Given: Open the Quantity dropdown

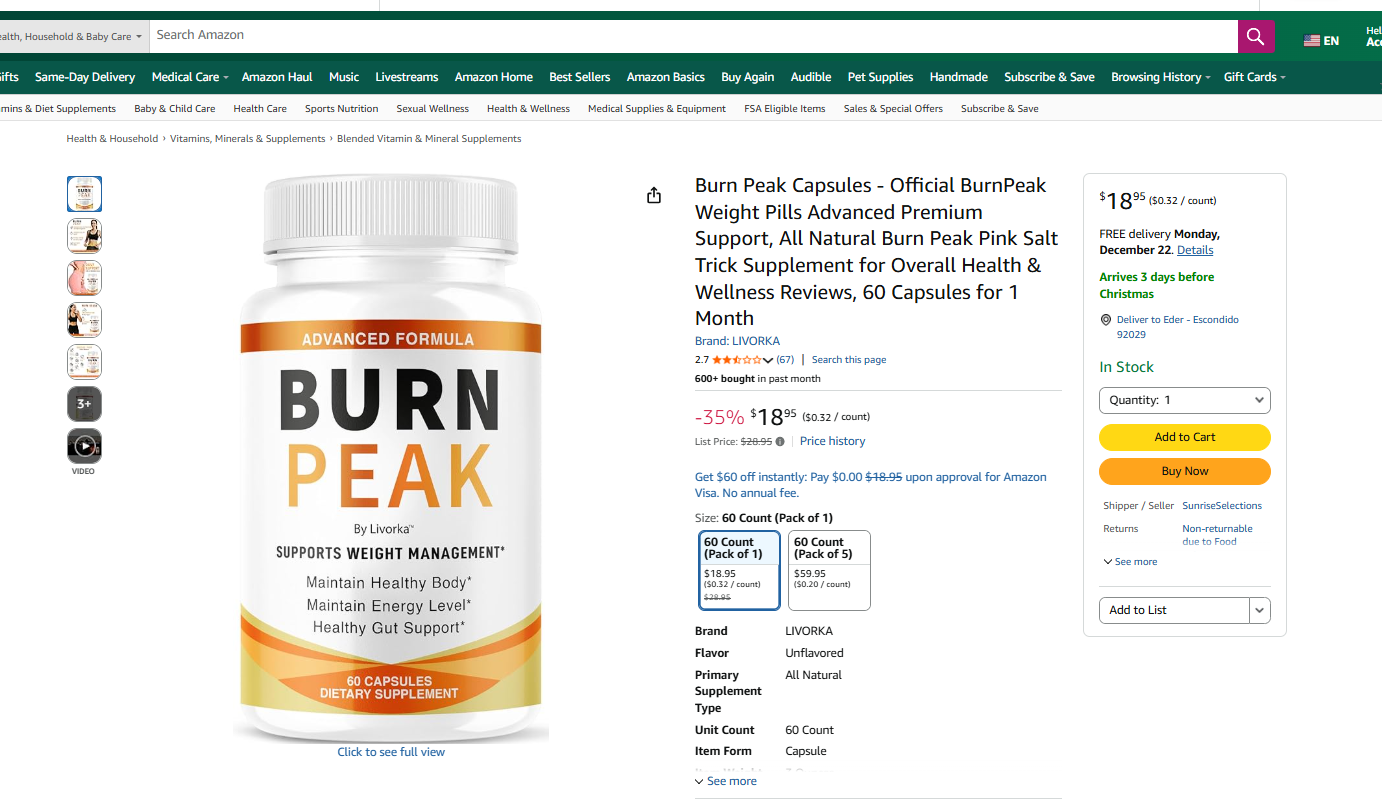Looking at the screenshot, I should click(x=1185, y=400).
